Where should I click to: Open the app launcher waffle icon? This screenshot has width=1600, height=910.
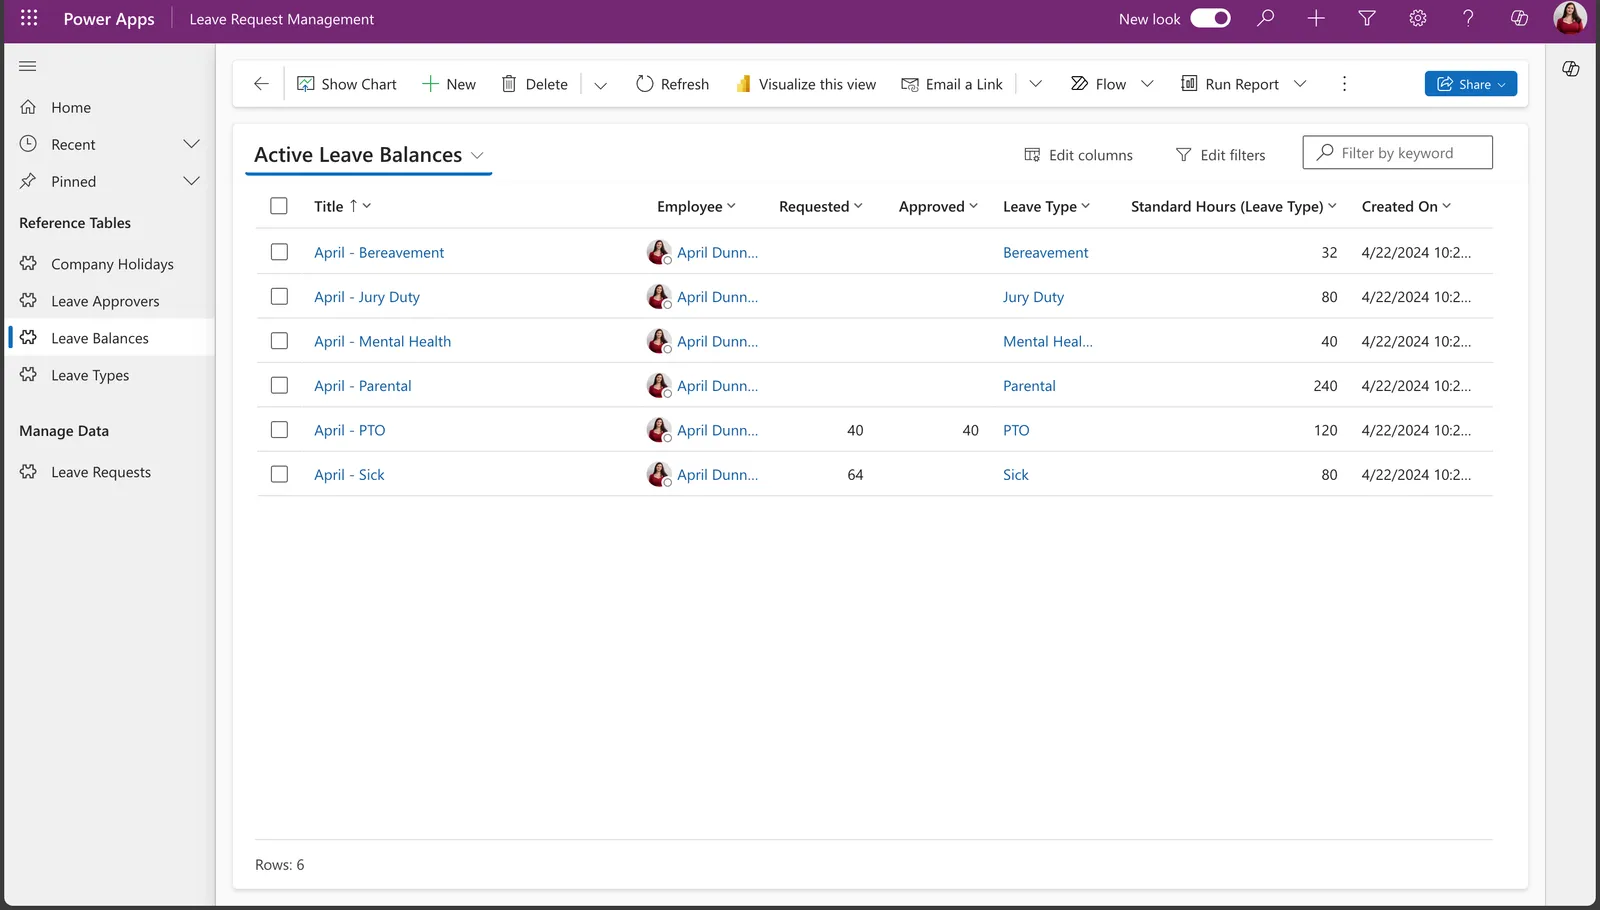point(29,18)
